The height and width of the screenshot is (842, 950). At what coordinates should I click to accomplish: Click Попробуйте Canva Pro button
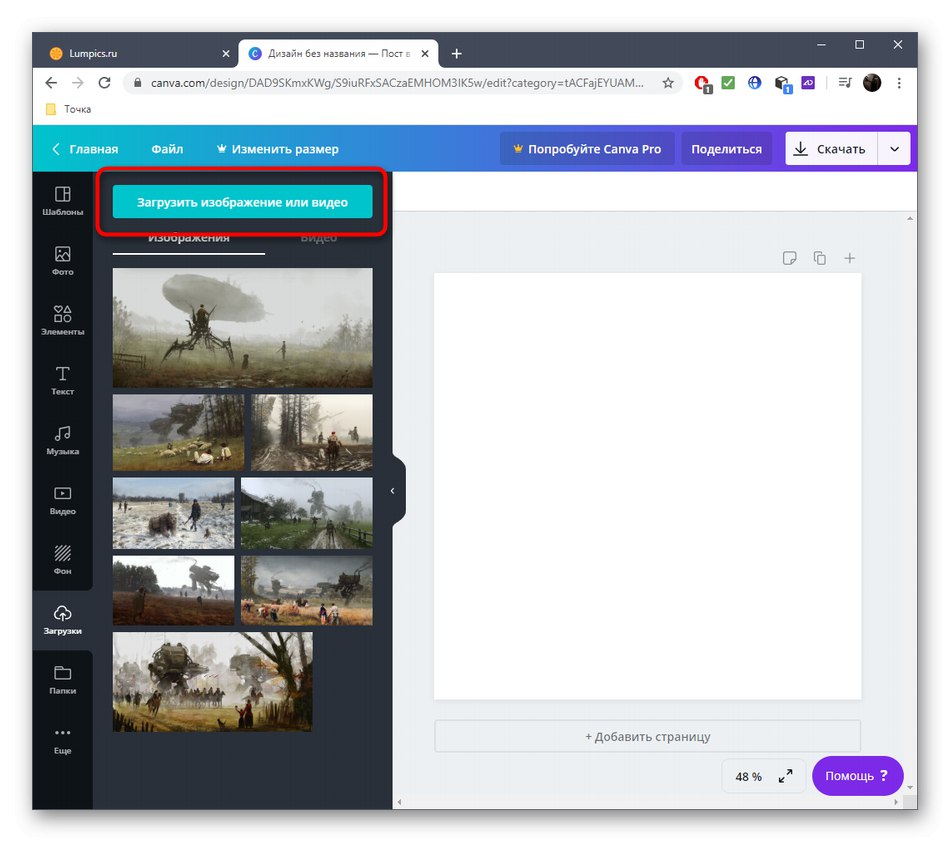[587, 149]
